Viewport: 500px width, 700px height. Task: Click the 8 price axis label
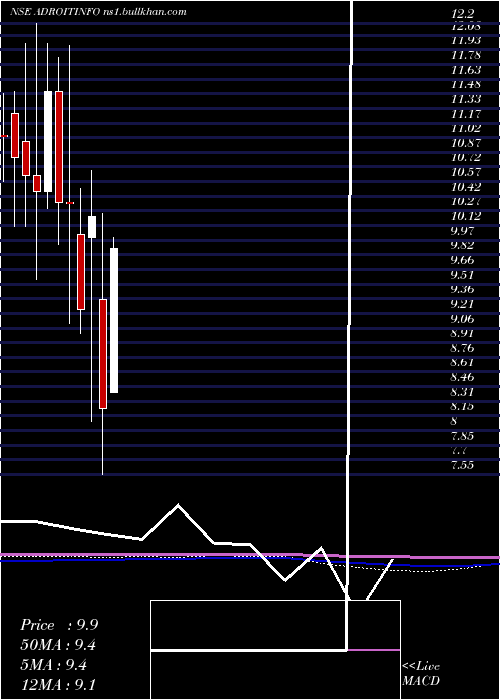tap(454, 421)
